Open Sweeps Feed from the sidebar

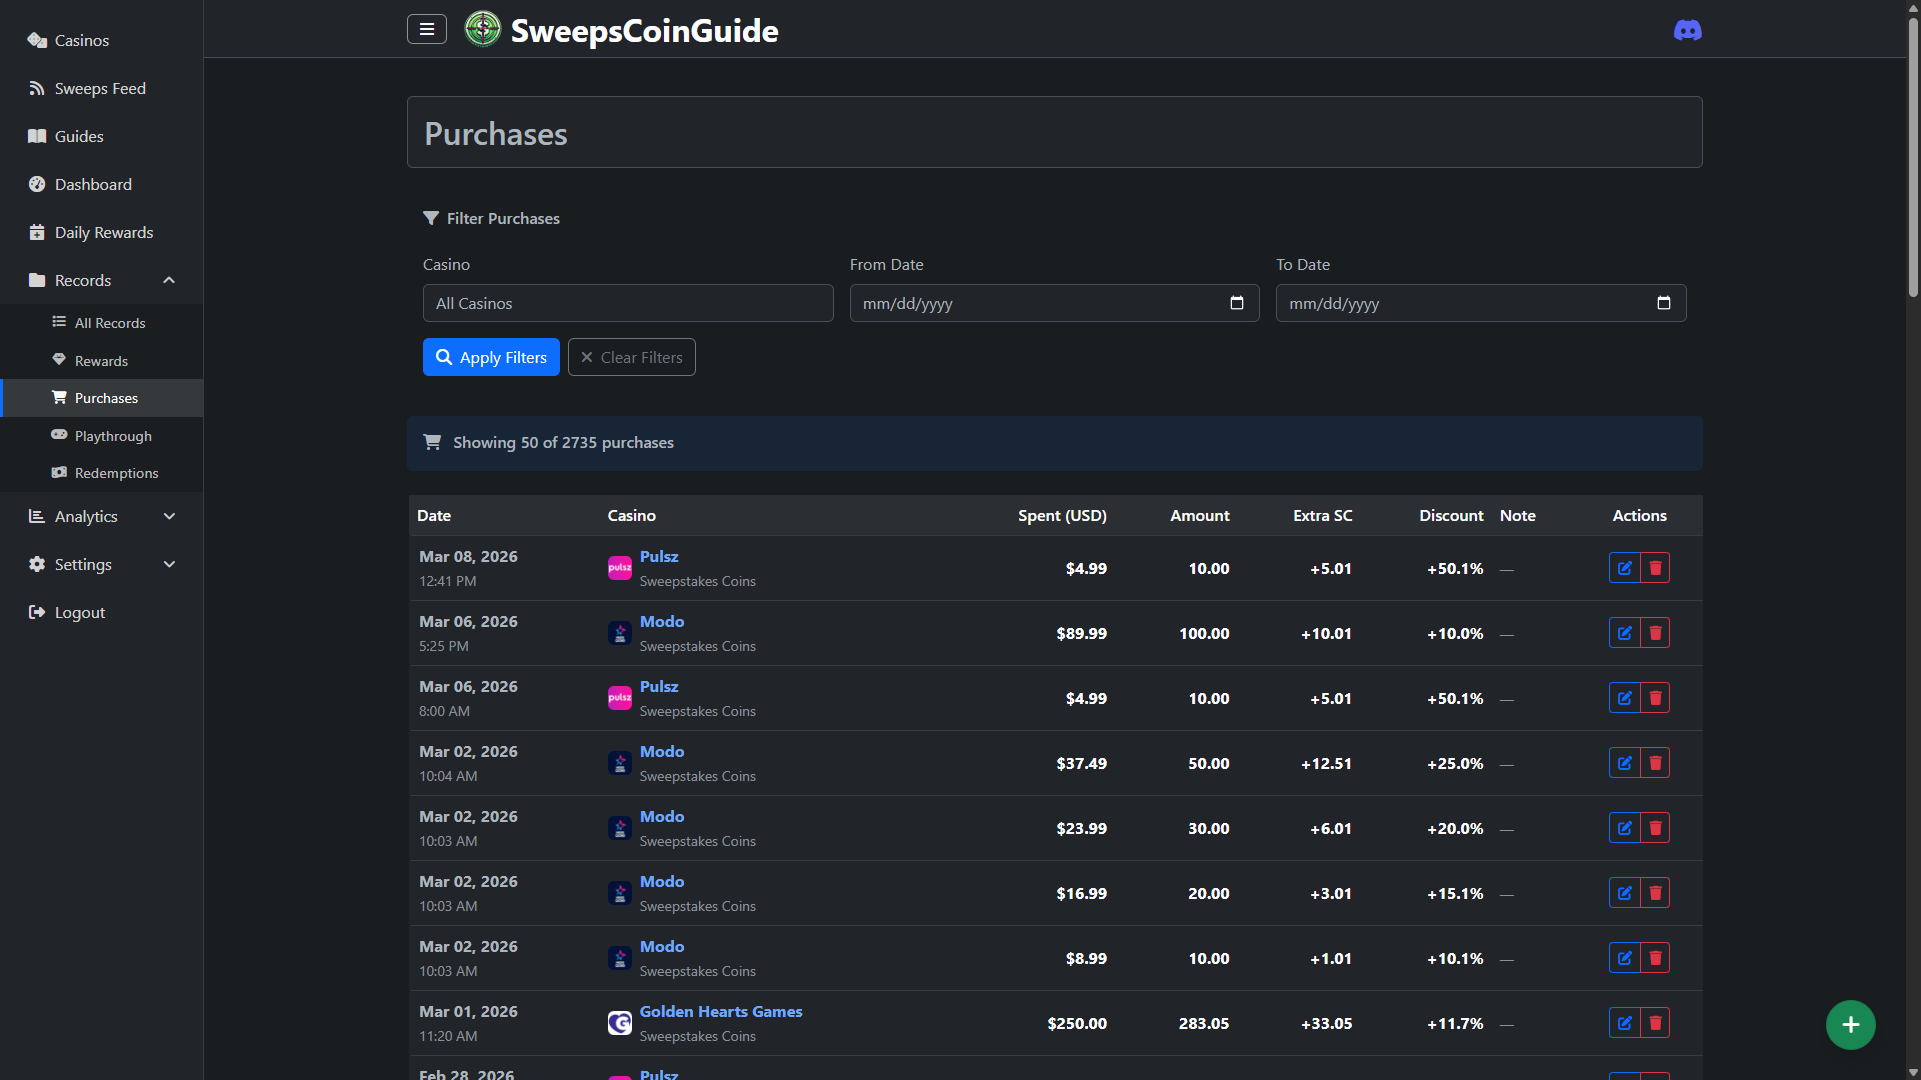tap(100, 88)
